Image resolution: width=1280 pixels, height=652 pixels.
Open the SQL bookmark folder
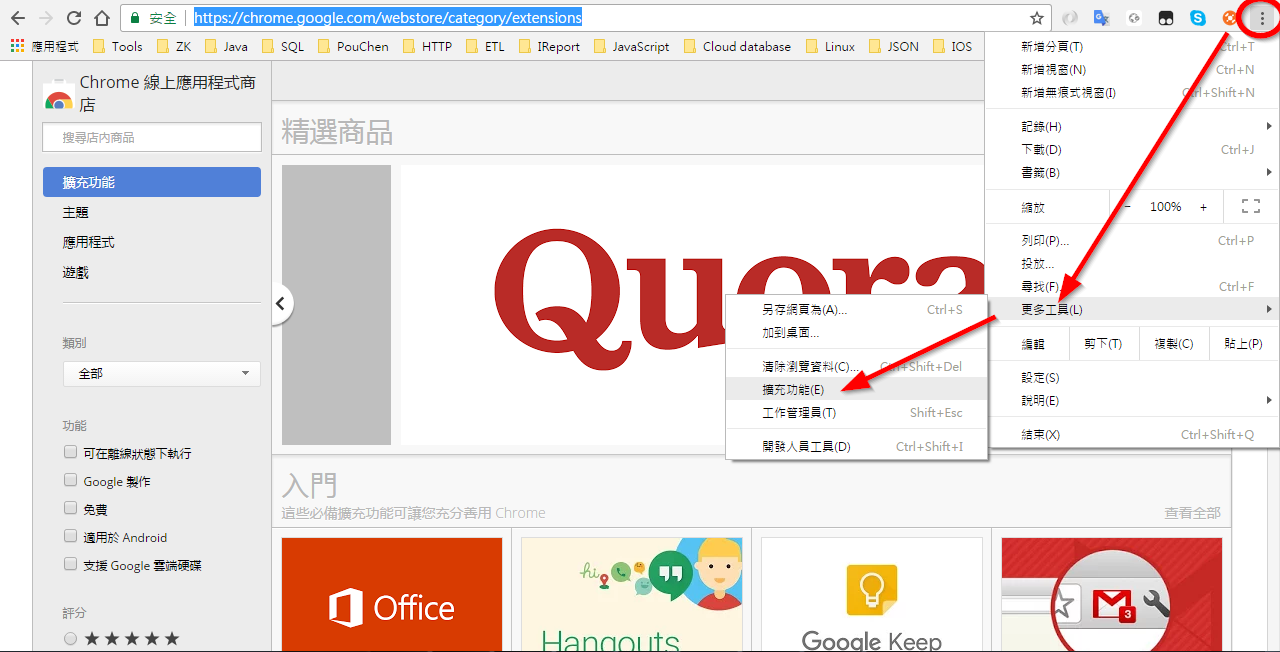[283, 46]
